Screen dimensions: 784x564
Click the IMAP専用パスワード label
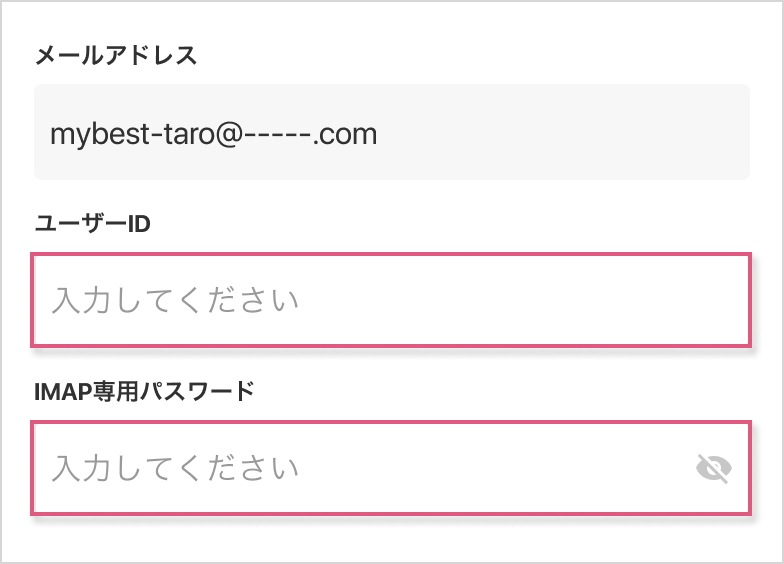coord(144,391)
